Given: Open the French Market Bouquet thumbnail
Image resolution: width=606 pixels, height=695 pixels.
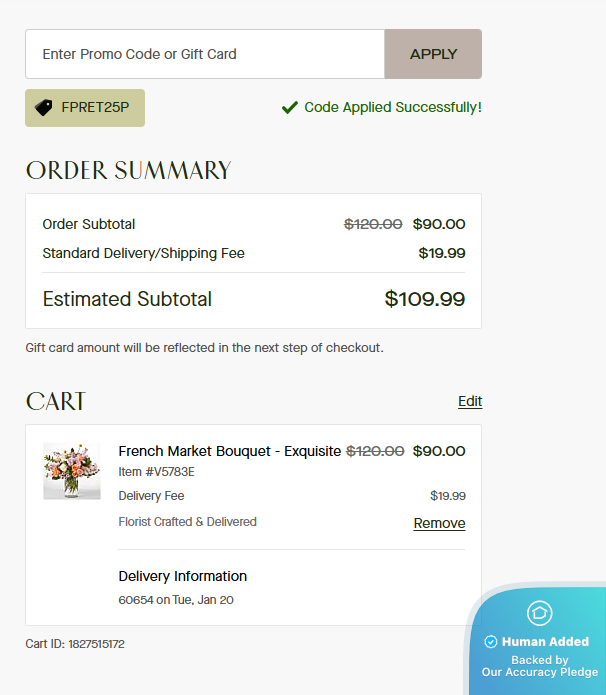Looking at the screenshot, I should 72,471.
